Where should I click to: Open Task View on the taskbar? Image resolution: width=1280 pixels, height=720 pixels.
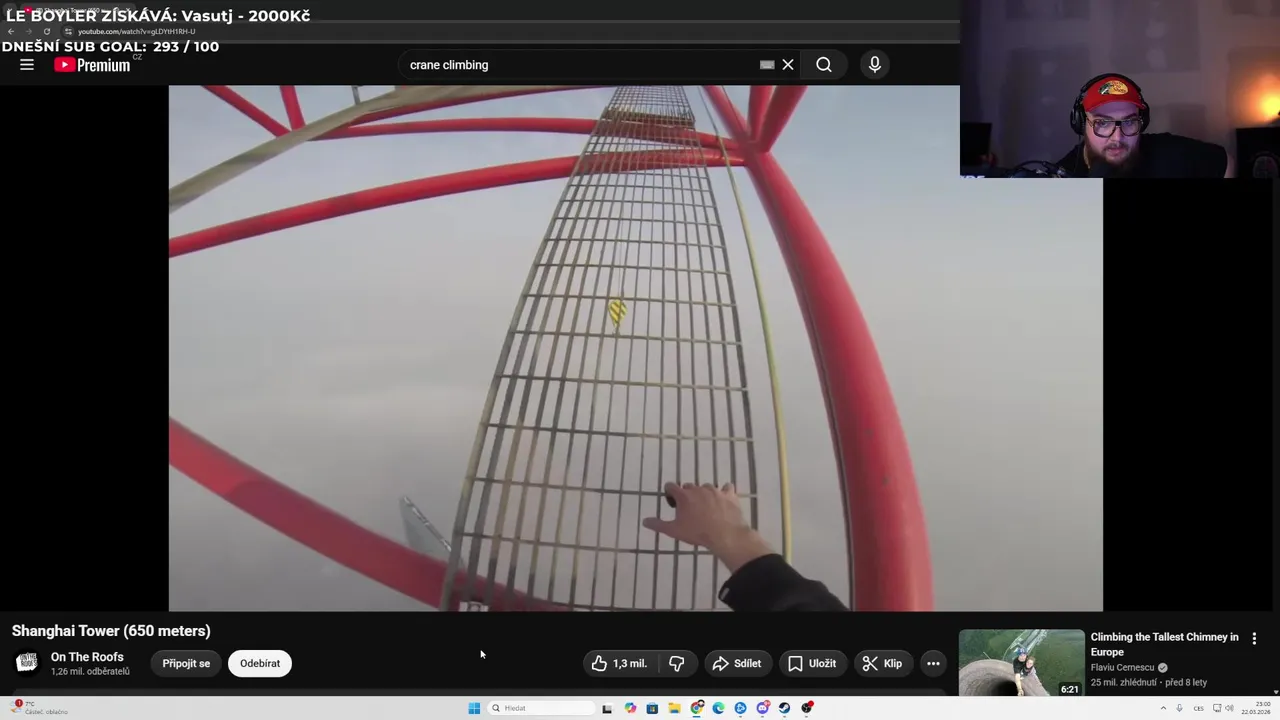[607, 708]
